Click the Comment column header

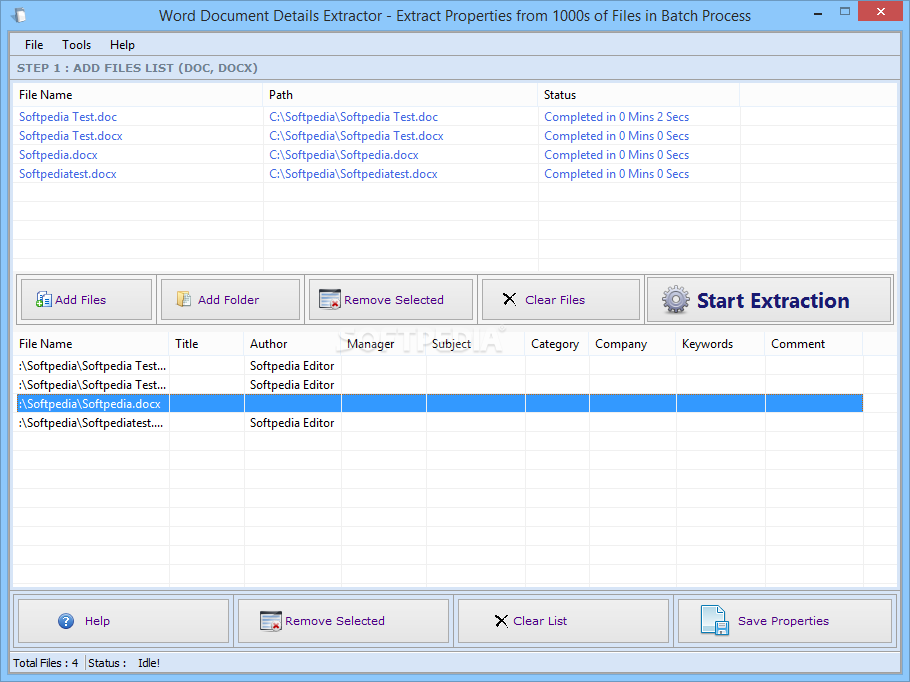pos(814,344)
